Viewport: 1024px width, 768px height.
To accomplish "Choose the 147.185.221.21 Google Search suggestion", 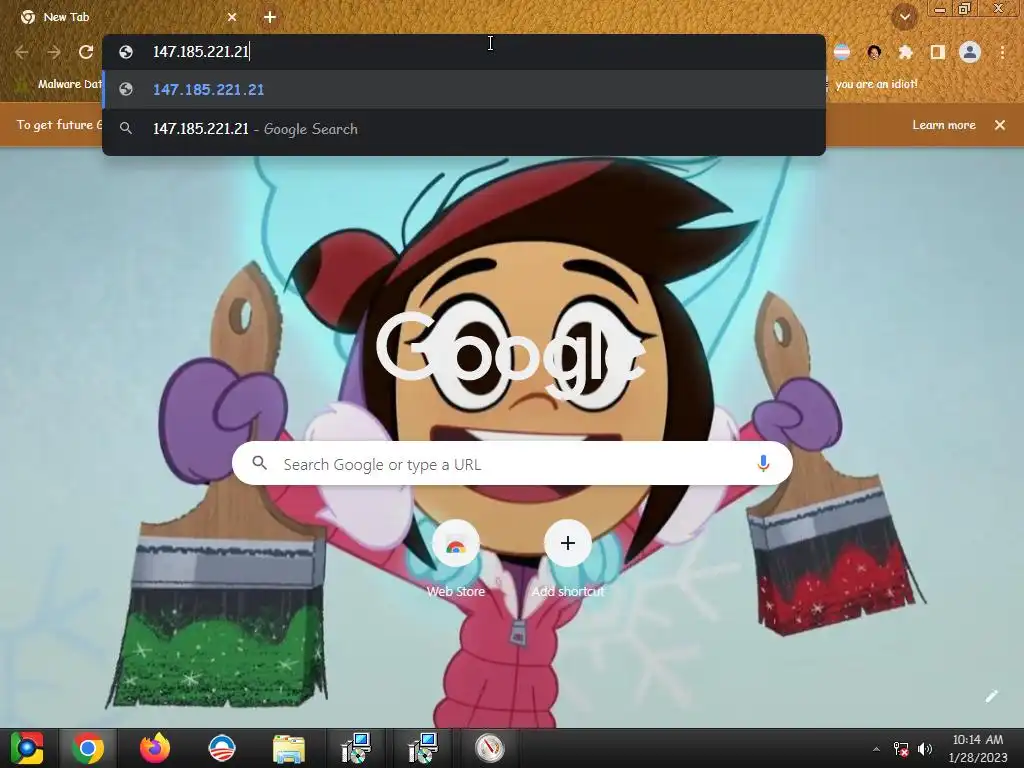I will [x=464, y=129].
